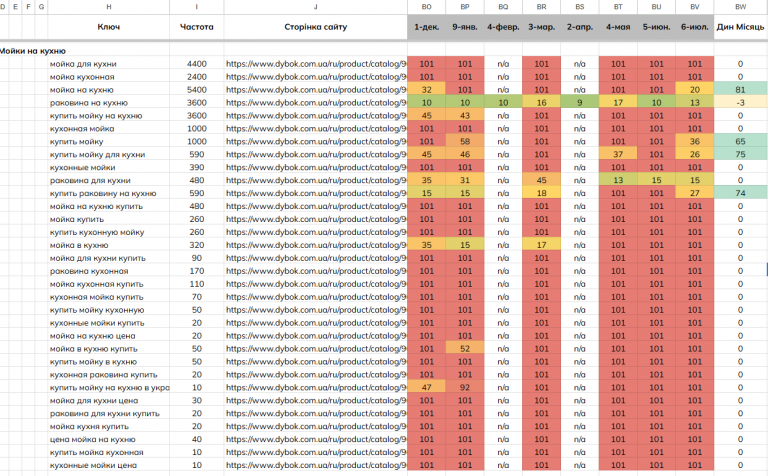Click position 43 in 9-янв. column
Image resolution: width=768 pixels, height=476 pixels.
click(x=465, y=116)
